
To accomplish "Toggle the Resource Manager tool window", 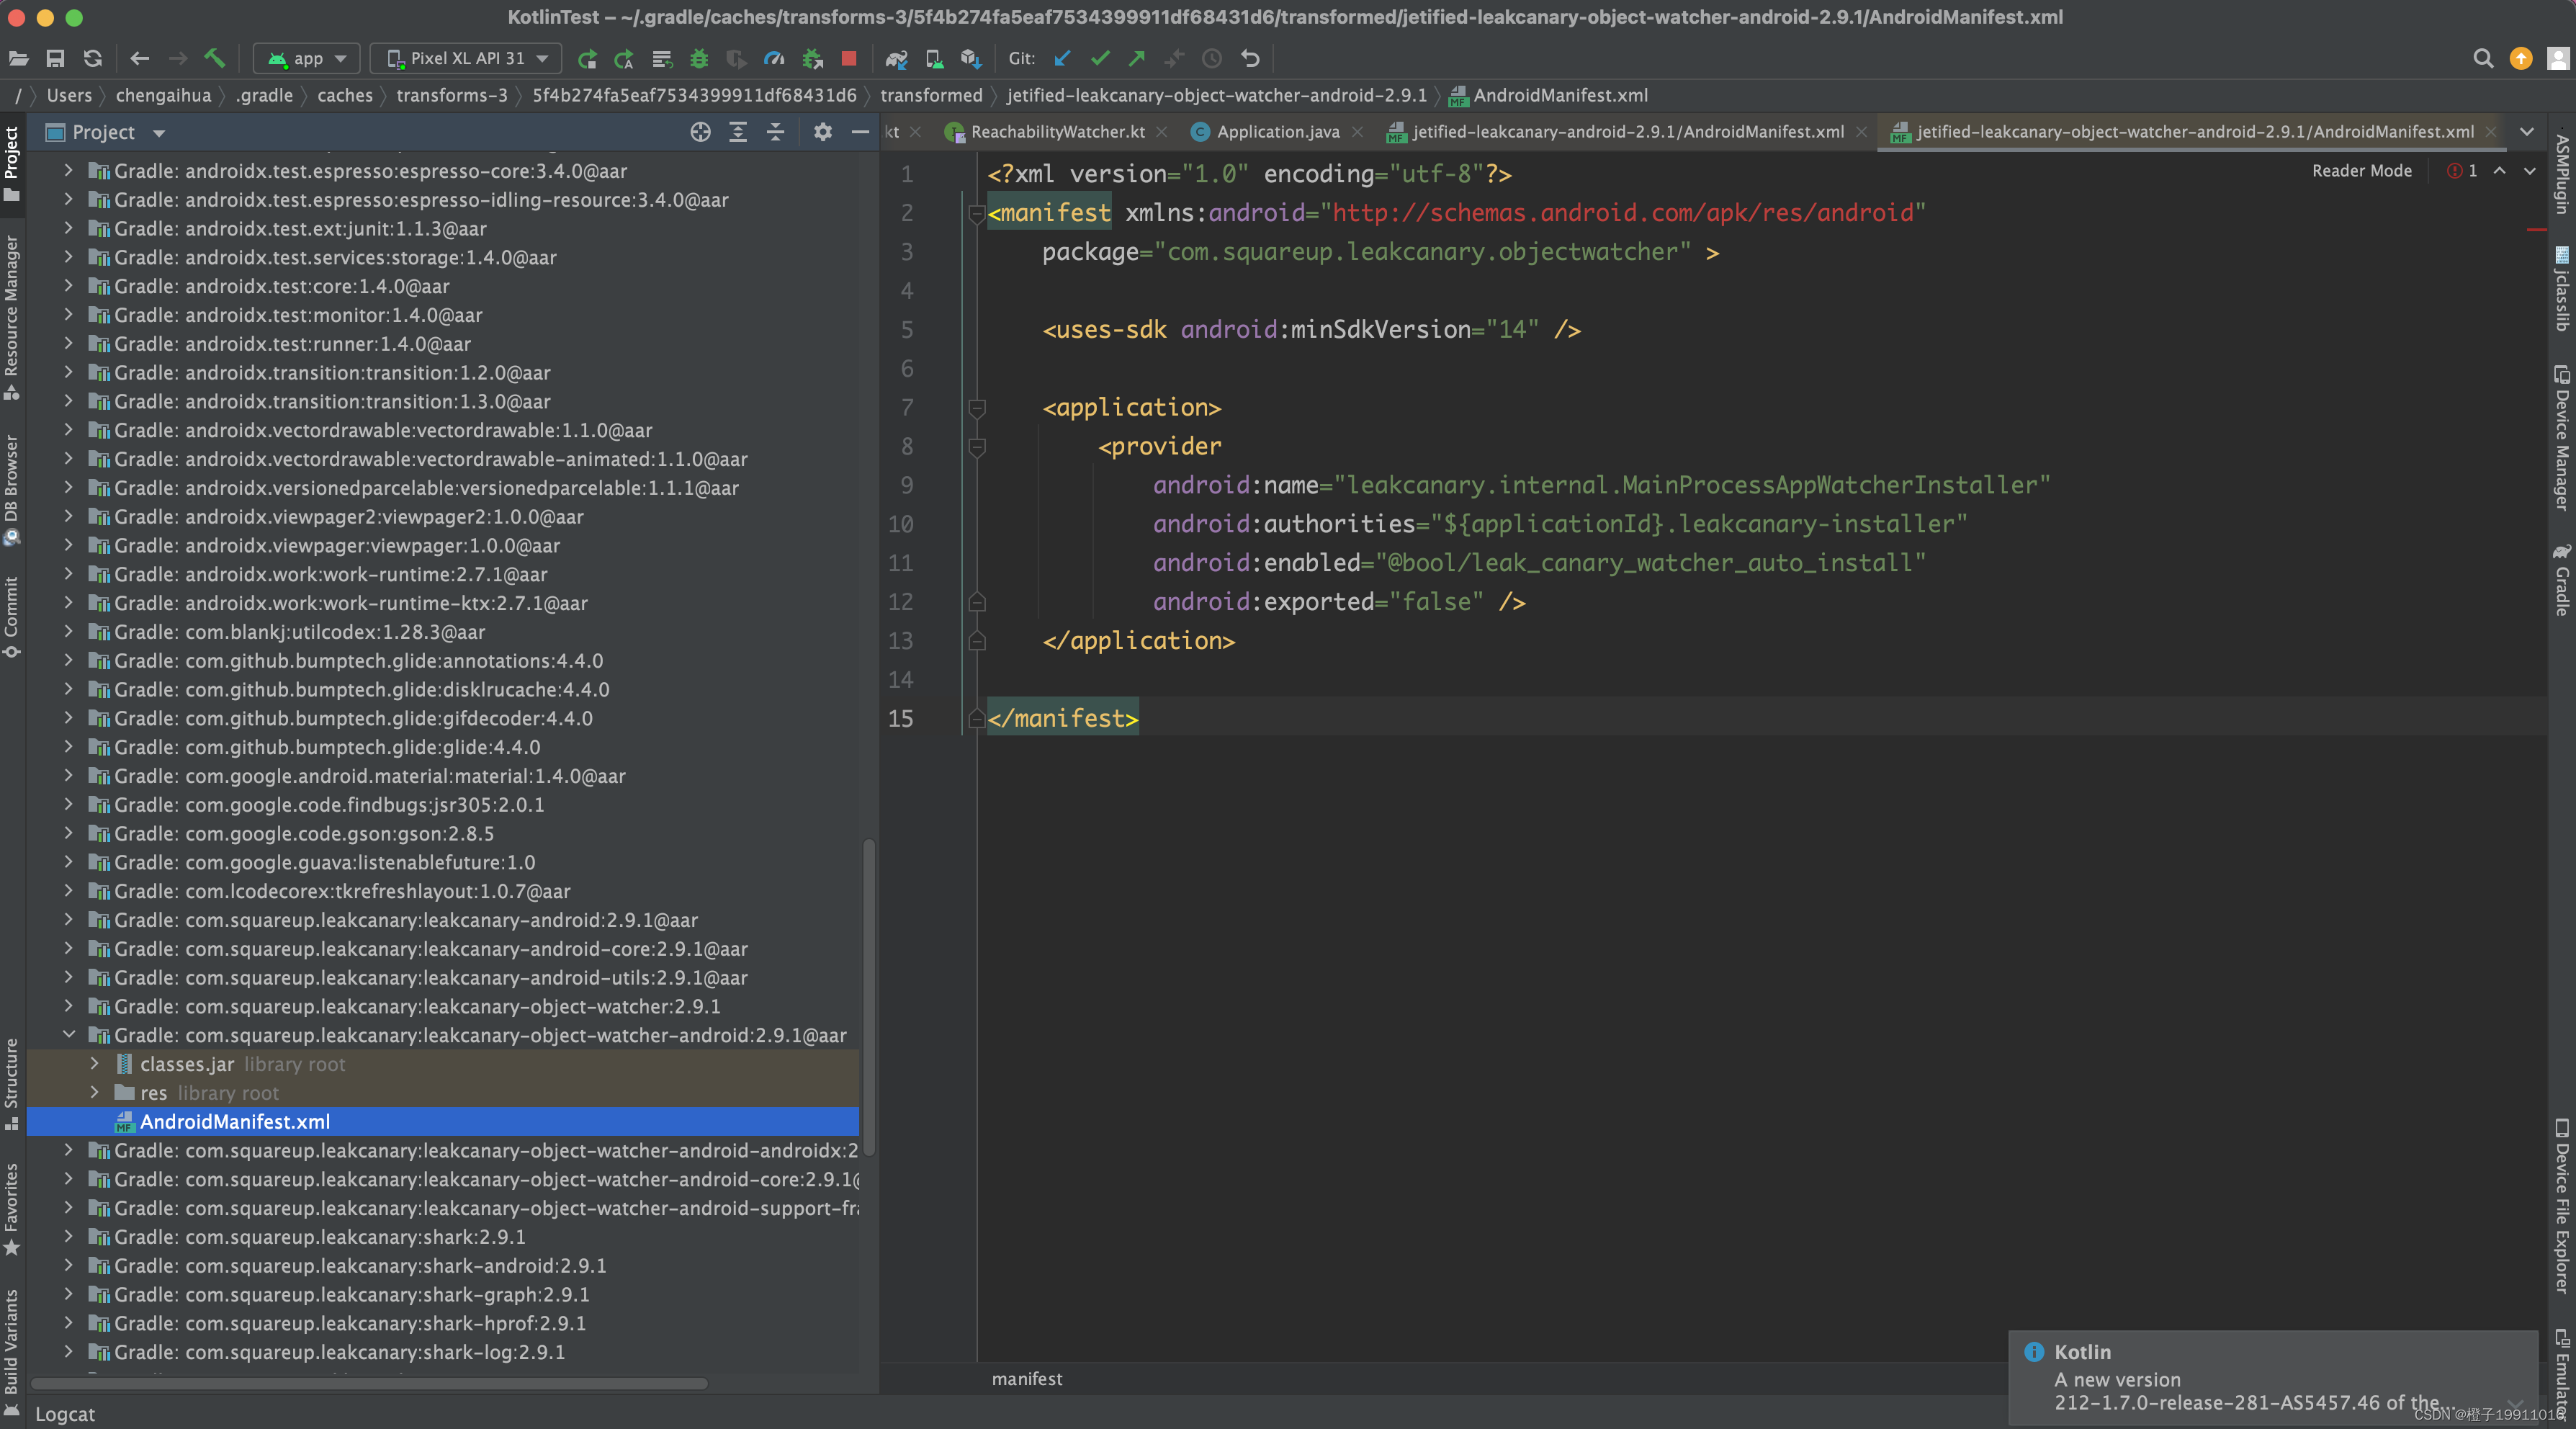I will click(x=12, y=317).
